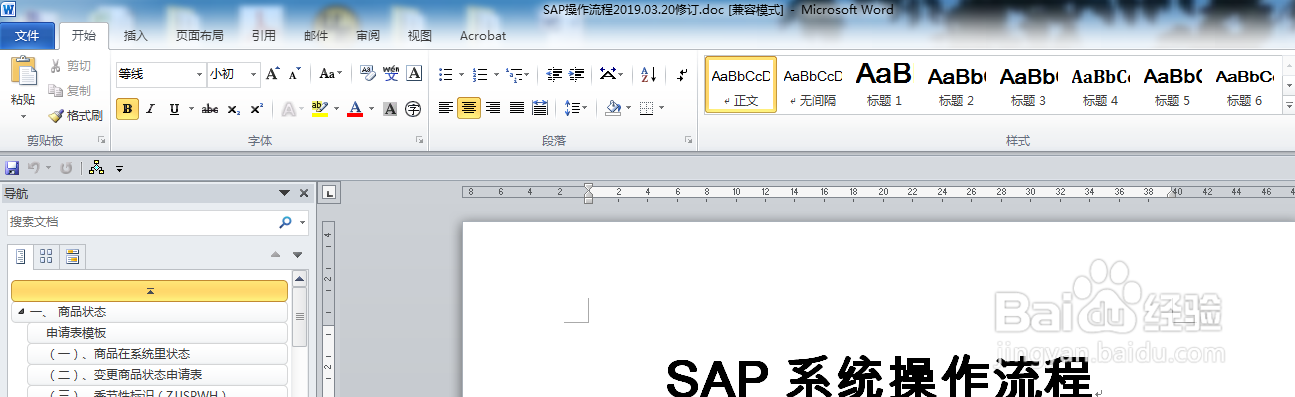Screen dimensions: 1295x397
Task: Toggle Italic formatting
Action: pos(151,109)
